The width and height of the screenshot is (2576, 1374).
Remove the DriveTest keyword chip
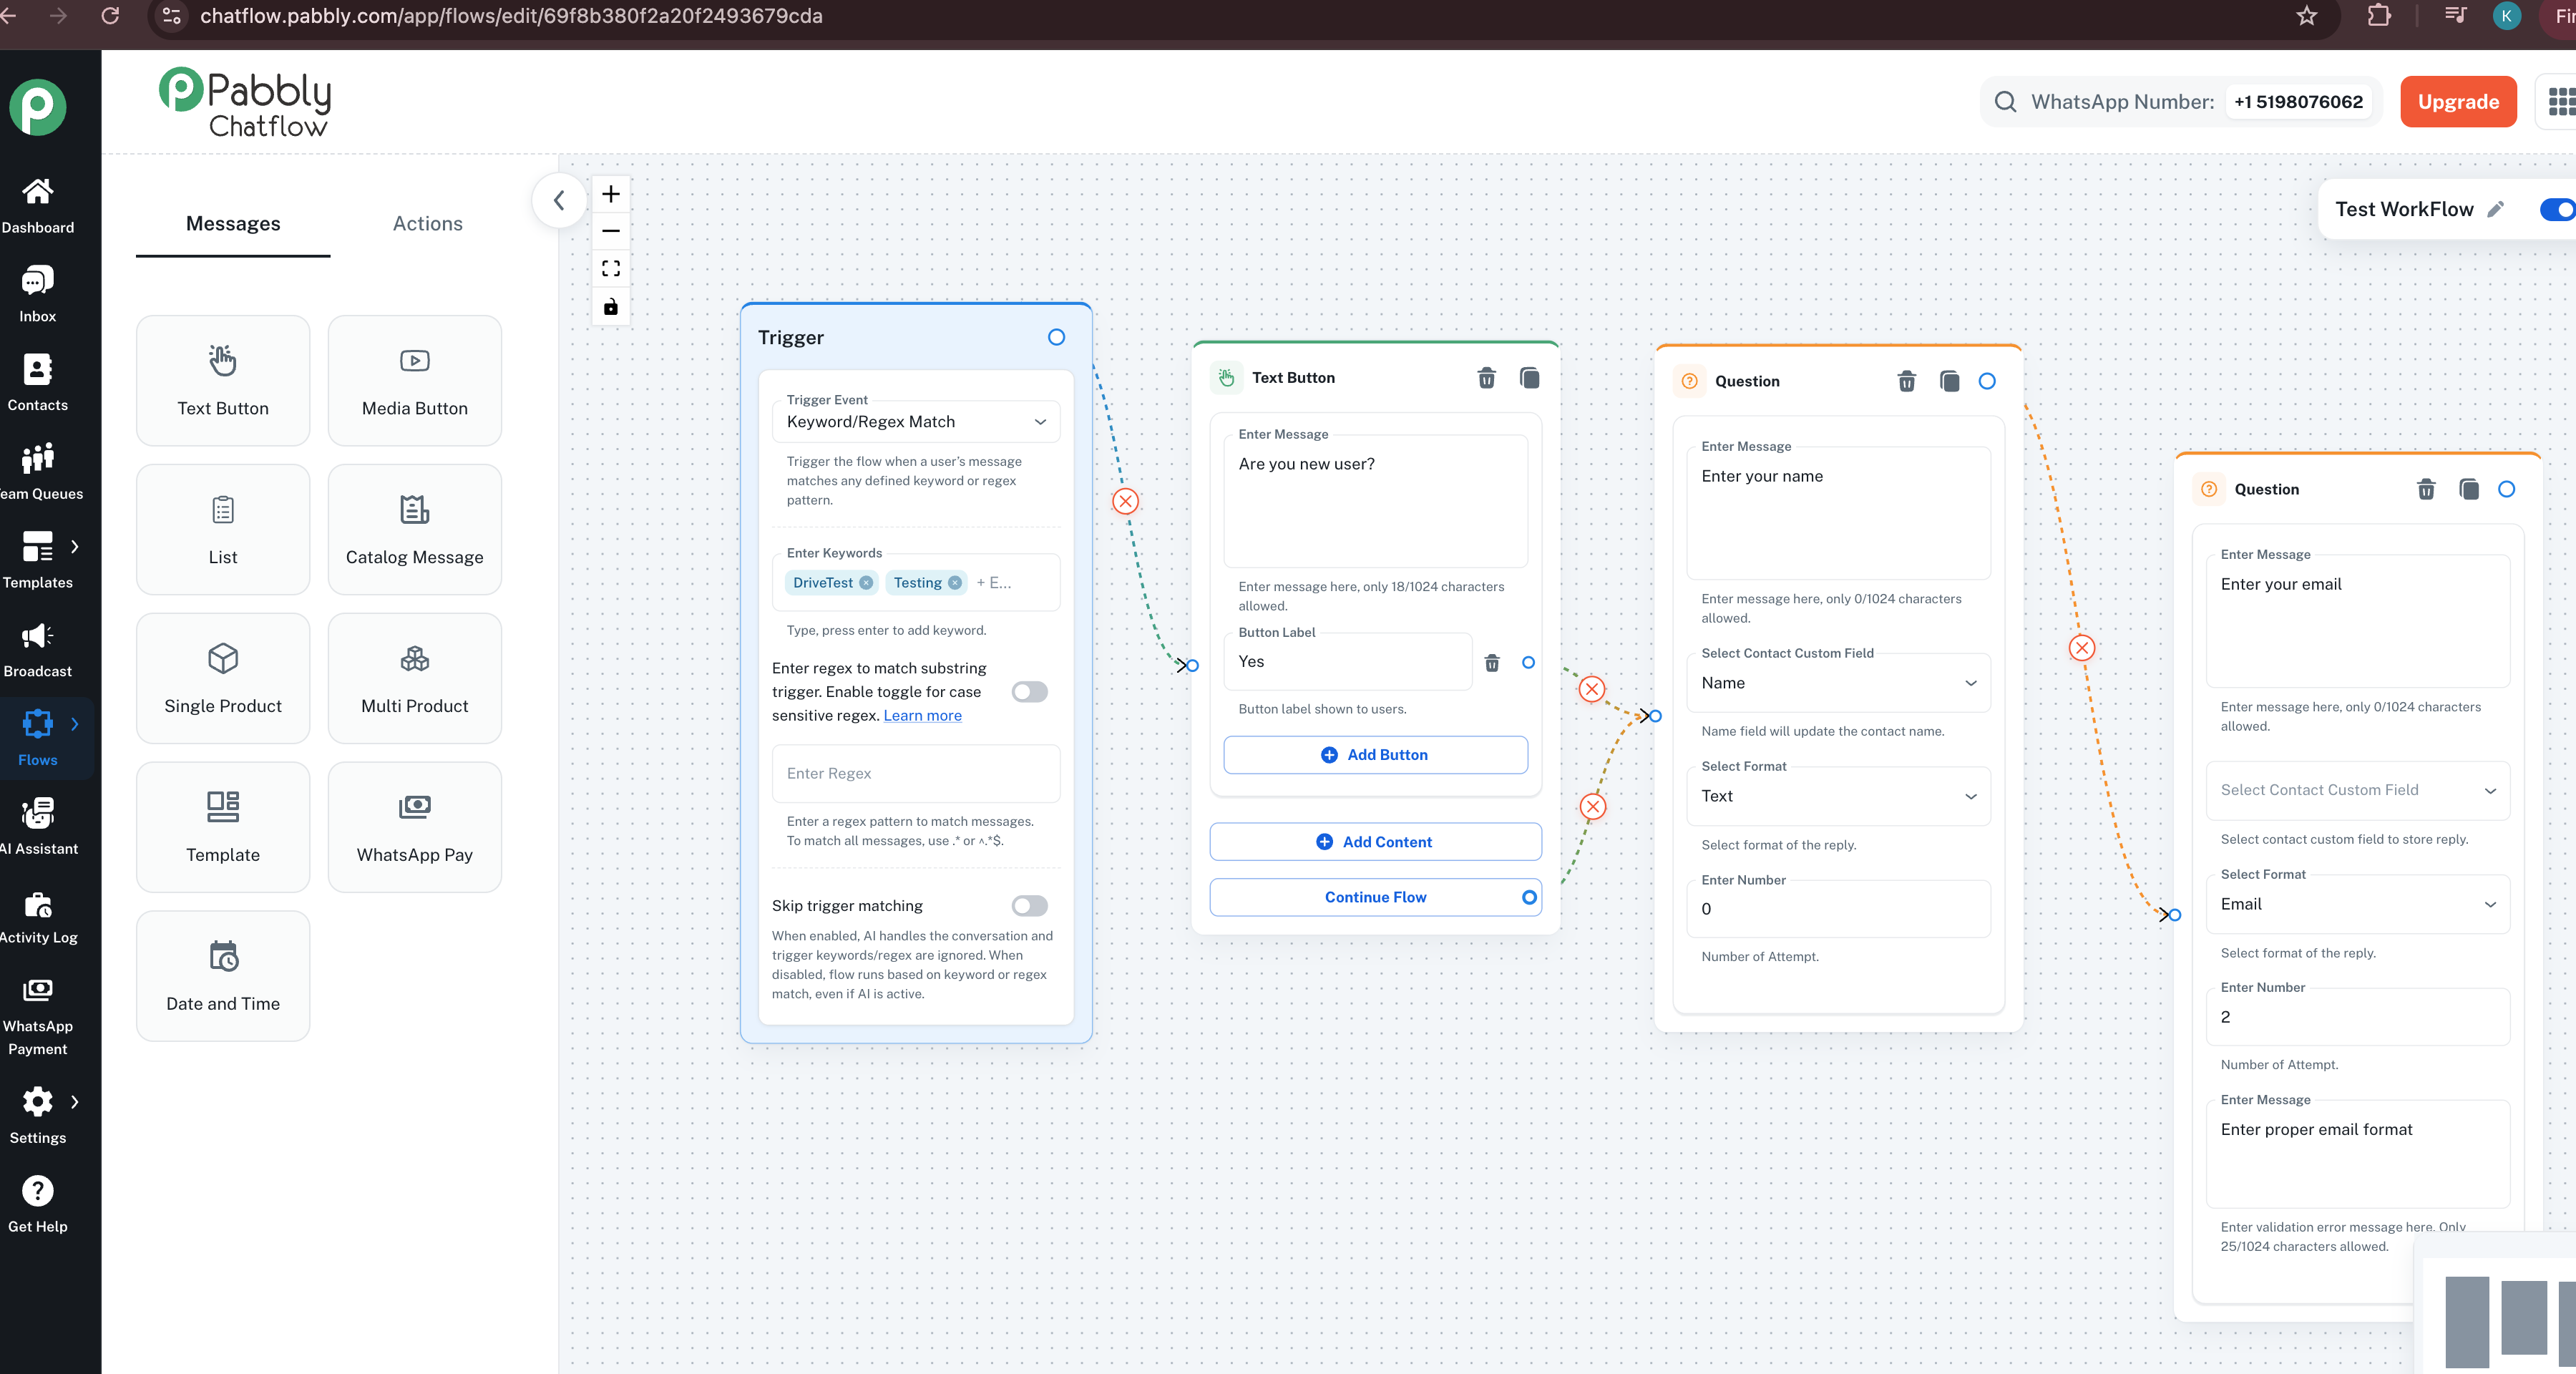pos(866,583)
